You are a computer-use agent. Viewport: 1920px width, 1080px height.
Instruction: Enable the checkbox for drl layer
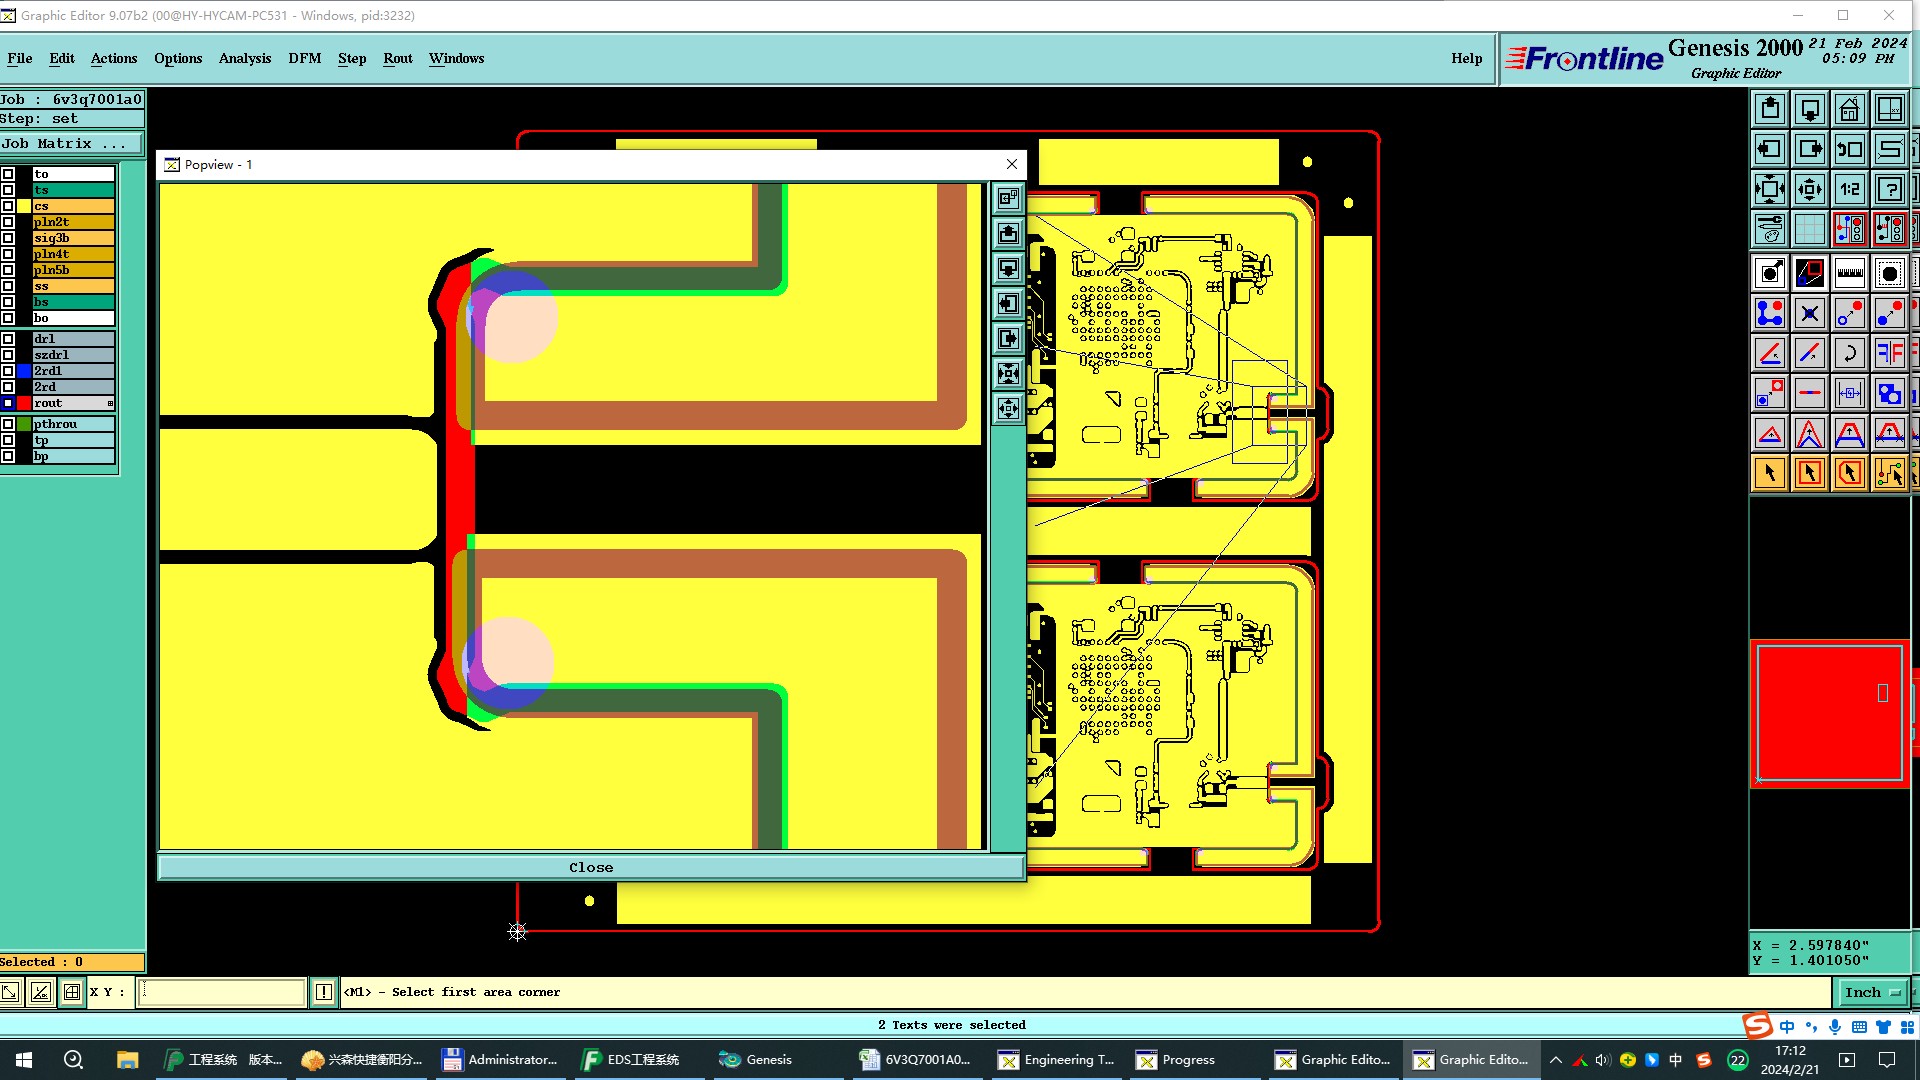click(x=8, y=339)
